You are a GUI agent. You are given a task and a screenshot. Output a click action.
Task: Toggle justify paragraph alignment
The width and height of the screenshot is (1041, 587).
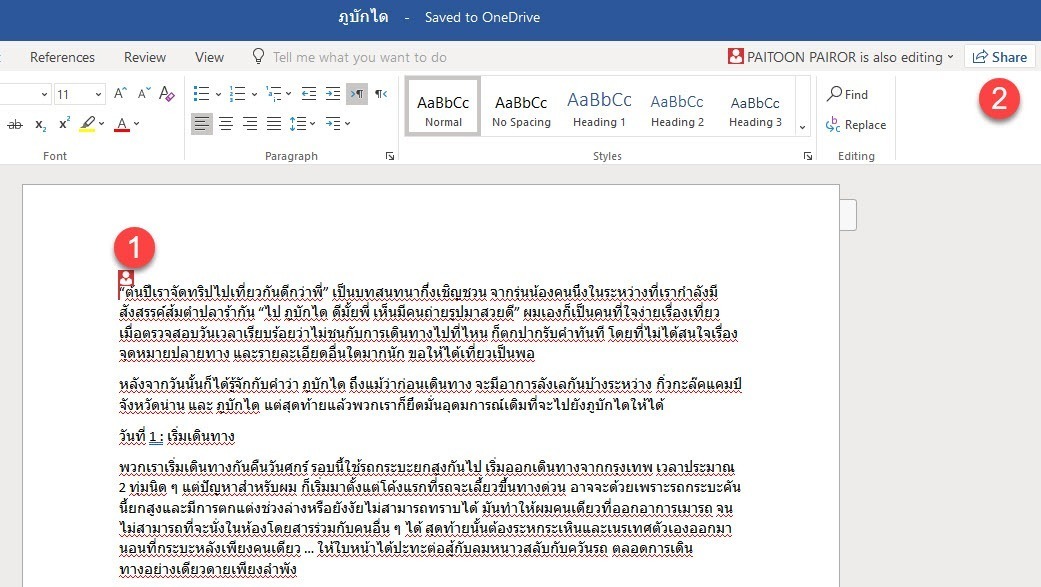273,125
